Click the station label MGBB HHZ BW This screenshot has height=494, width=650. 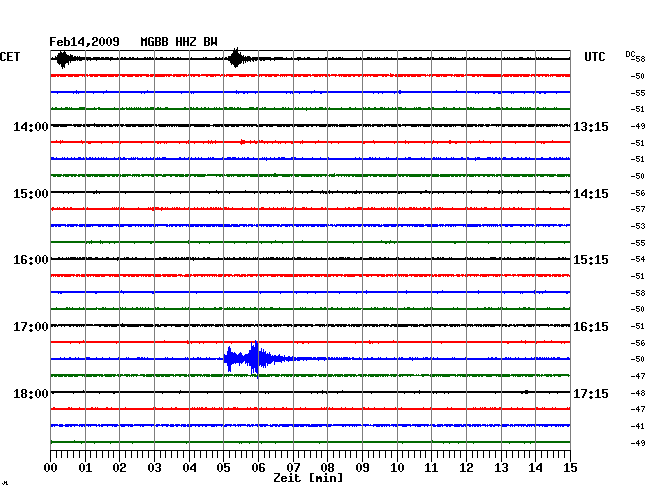pos(179,42)
